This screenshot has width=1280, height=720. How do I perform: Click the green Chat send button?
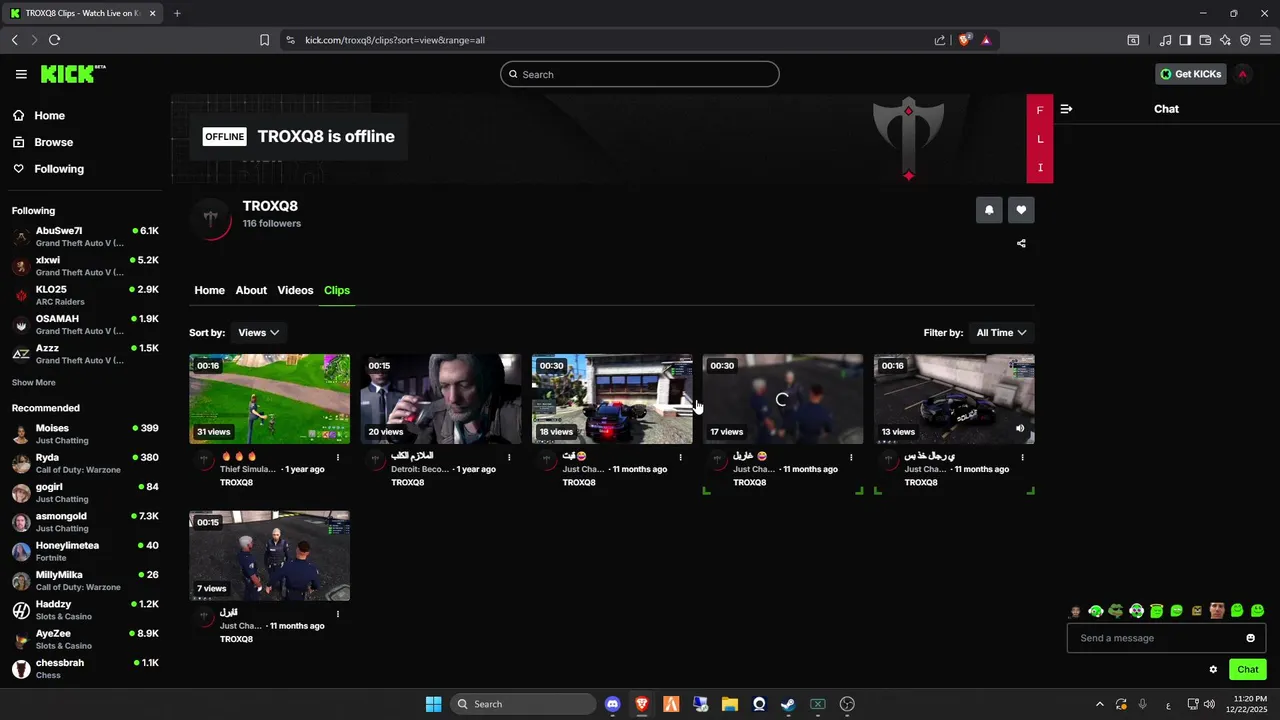1248,670
